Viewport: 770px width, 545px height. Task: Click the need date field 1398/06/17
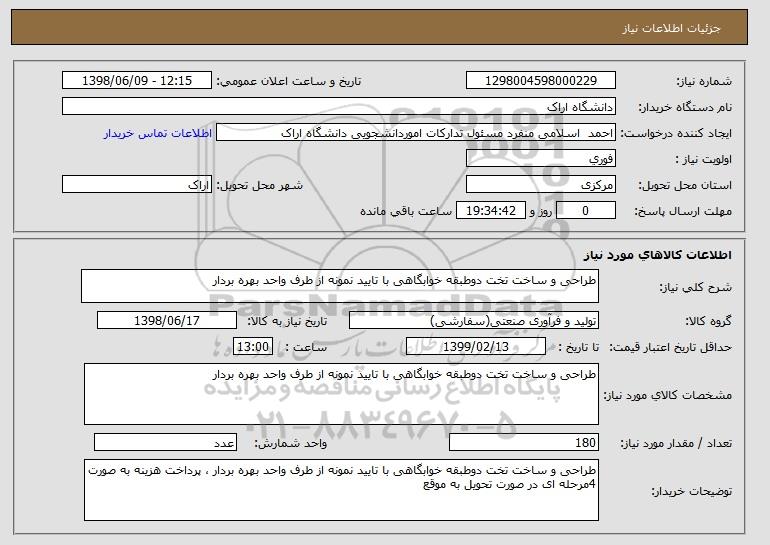(x=167, y=321)
